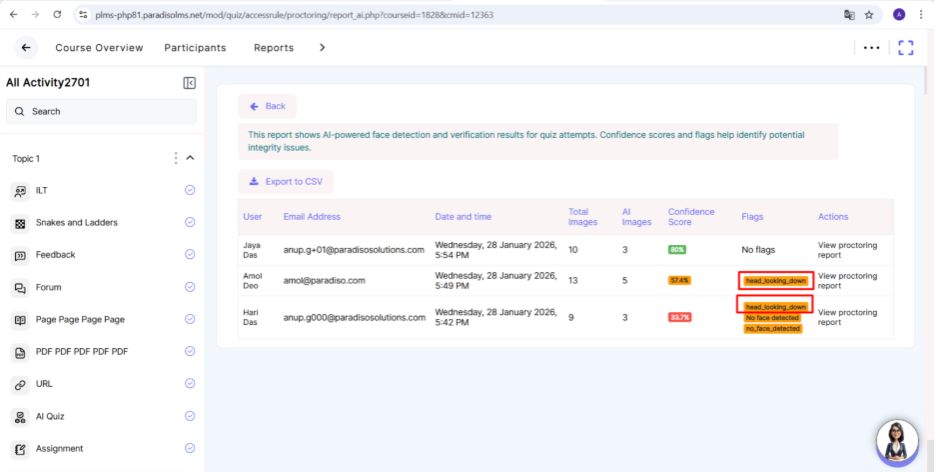
Task: Switch to the Participants tab
Action: (195, 47)
